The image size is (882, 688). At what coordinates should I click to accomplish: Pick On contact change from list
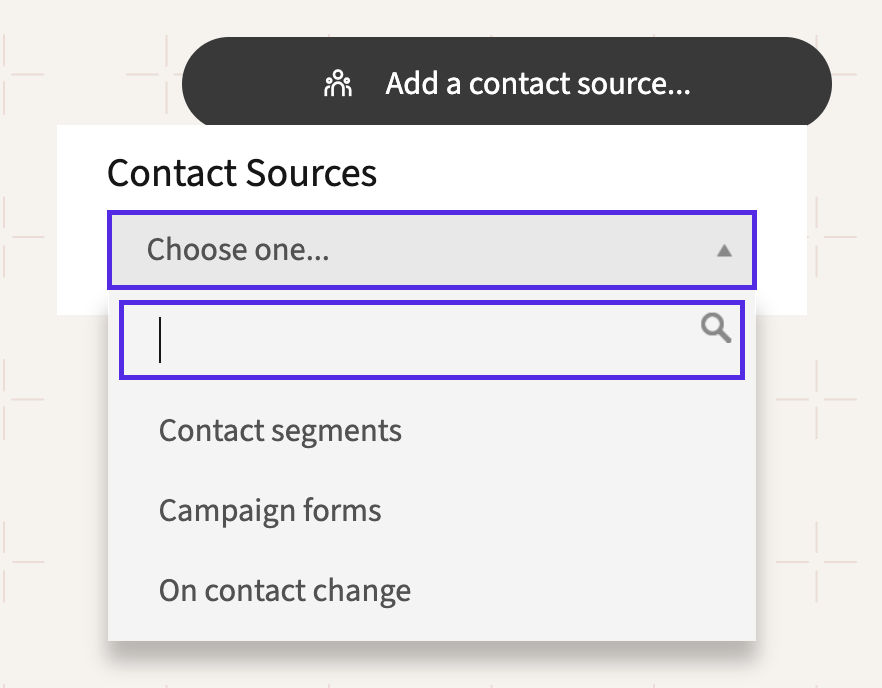pyautogui.click(x=285, y=591)
